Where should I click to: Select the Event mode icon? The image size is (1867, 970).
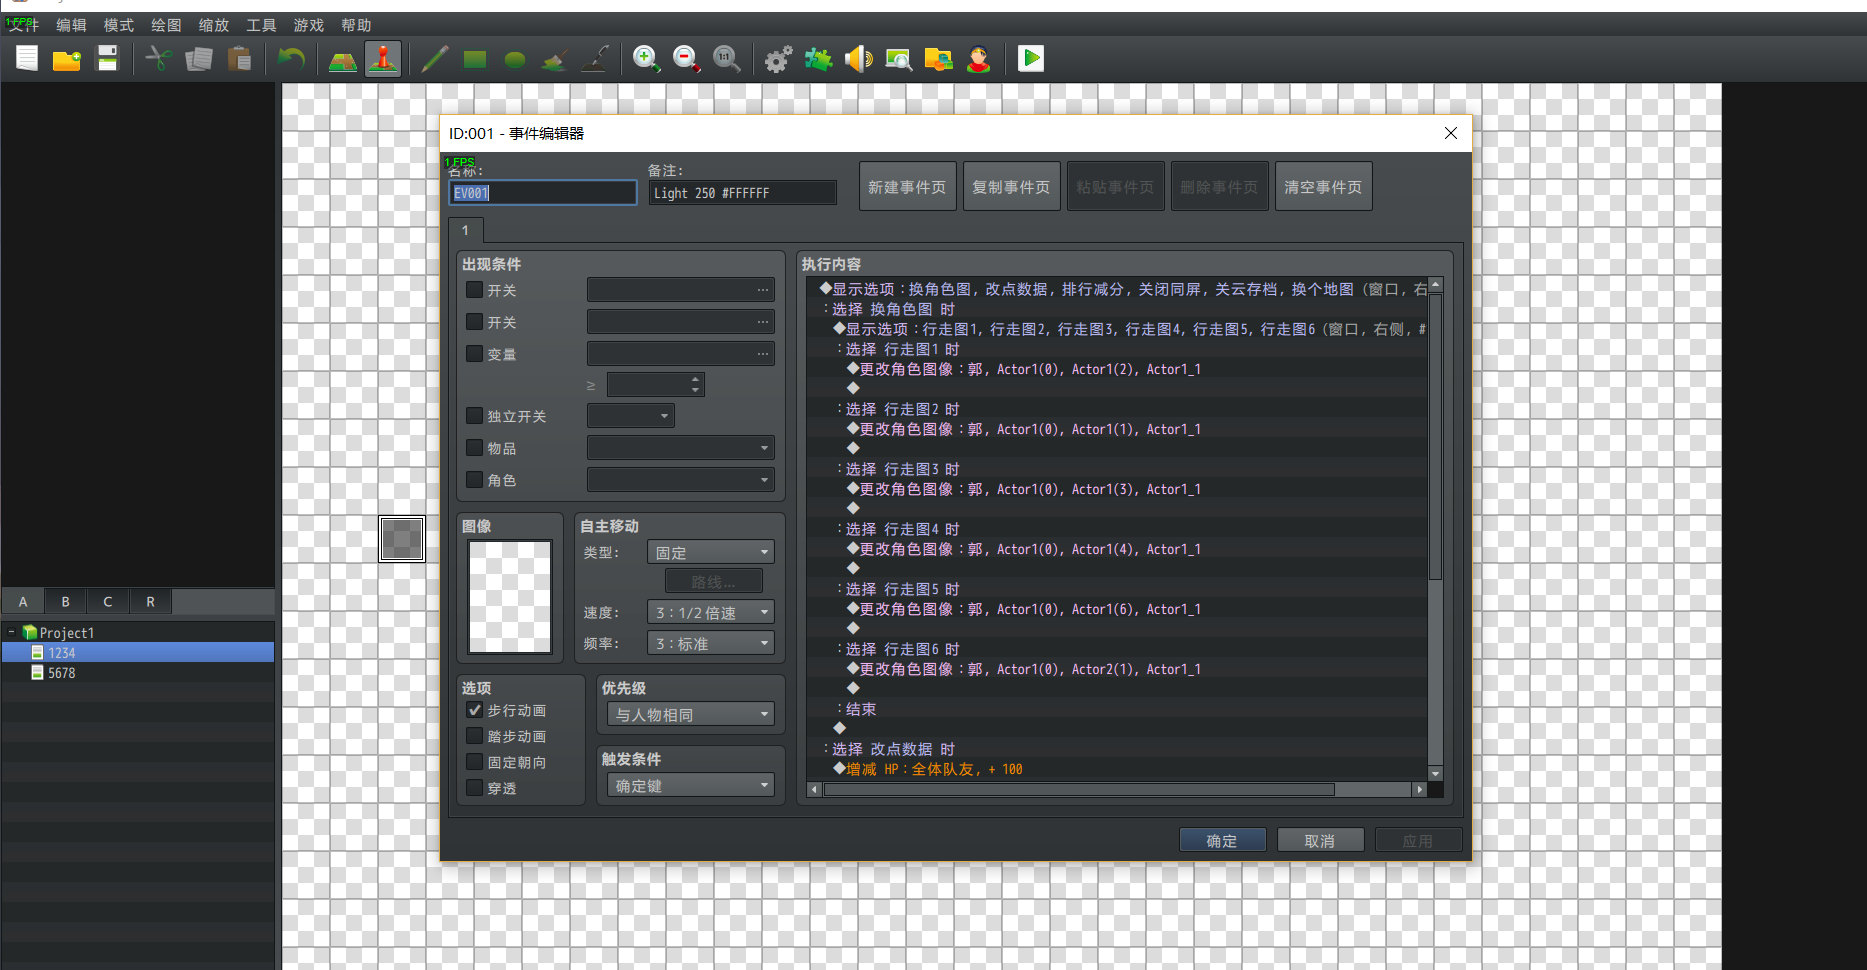click(383, 59)
